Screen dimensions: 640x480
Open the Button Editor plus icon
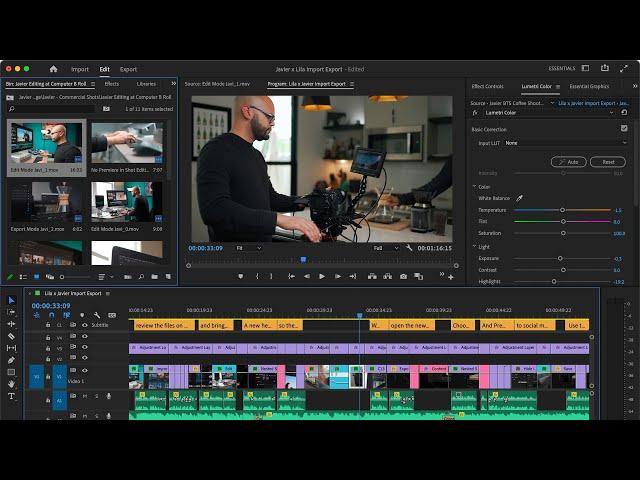tap(451, 277)
